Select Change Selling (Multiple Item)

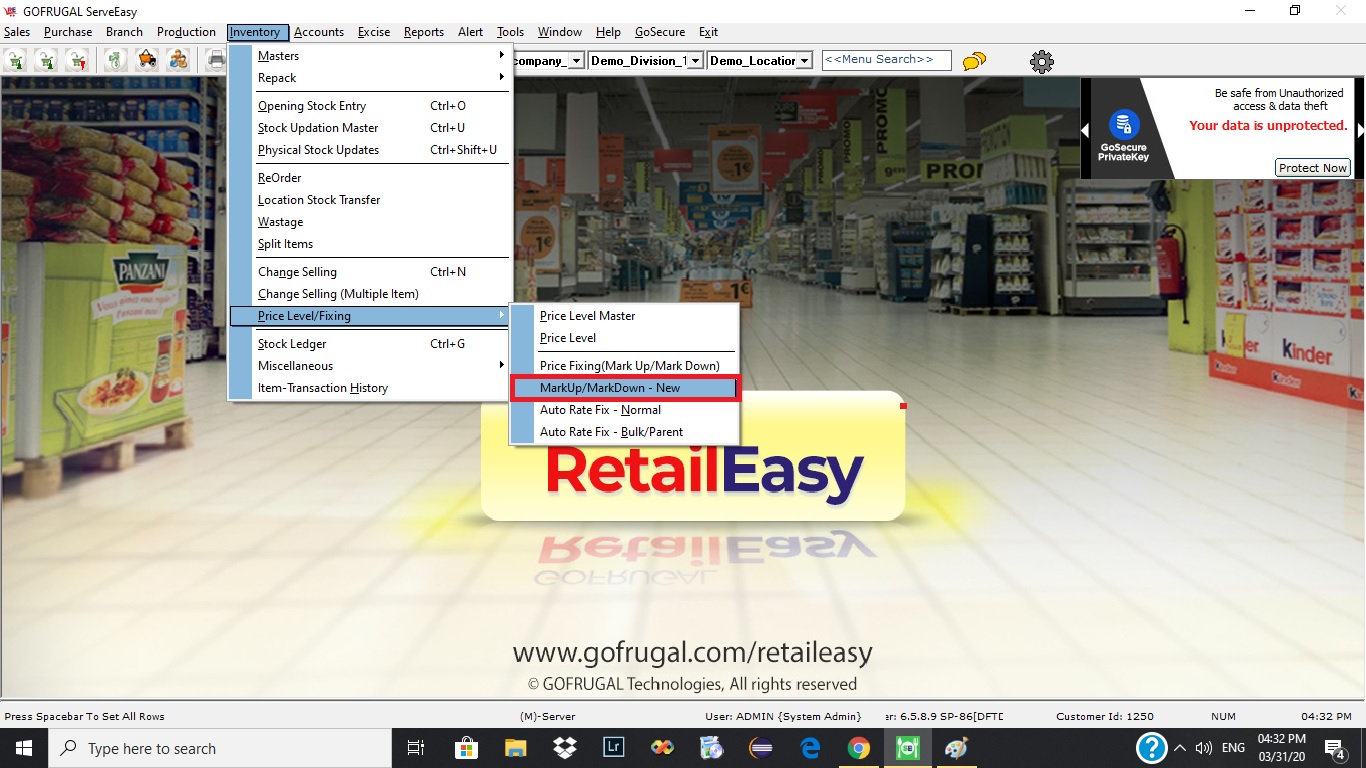pos(370,294)
